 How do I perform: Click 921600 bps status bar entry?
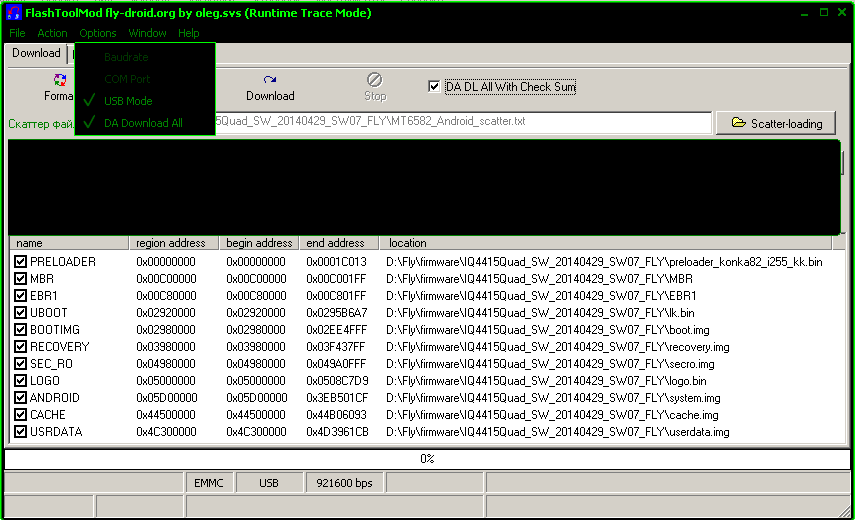pyautogui.click(x=345, y=483)
